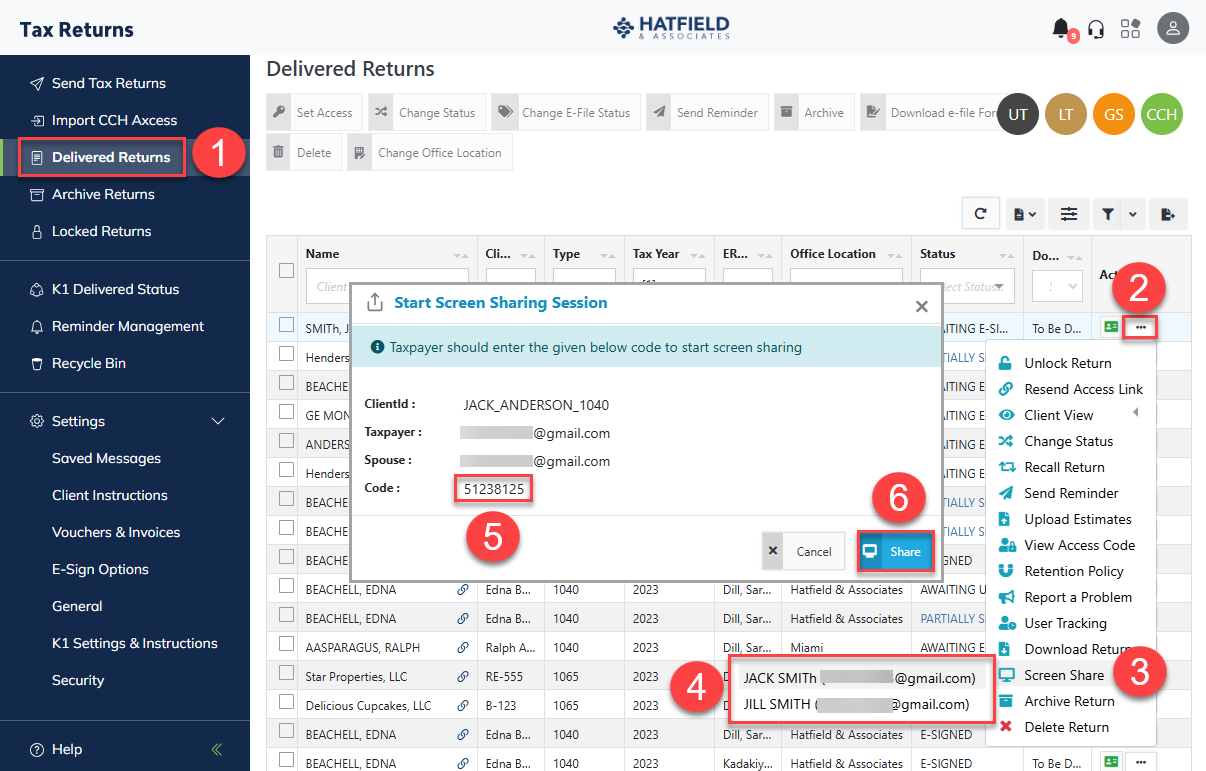This screenshot has height=771, width=1206.
Task: Open the notifications bell icon
Action: click(x=1061, y=28)
